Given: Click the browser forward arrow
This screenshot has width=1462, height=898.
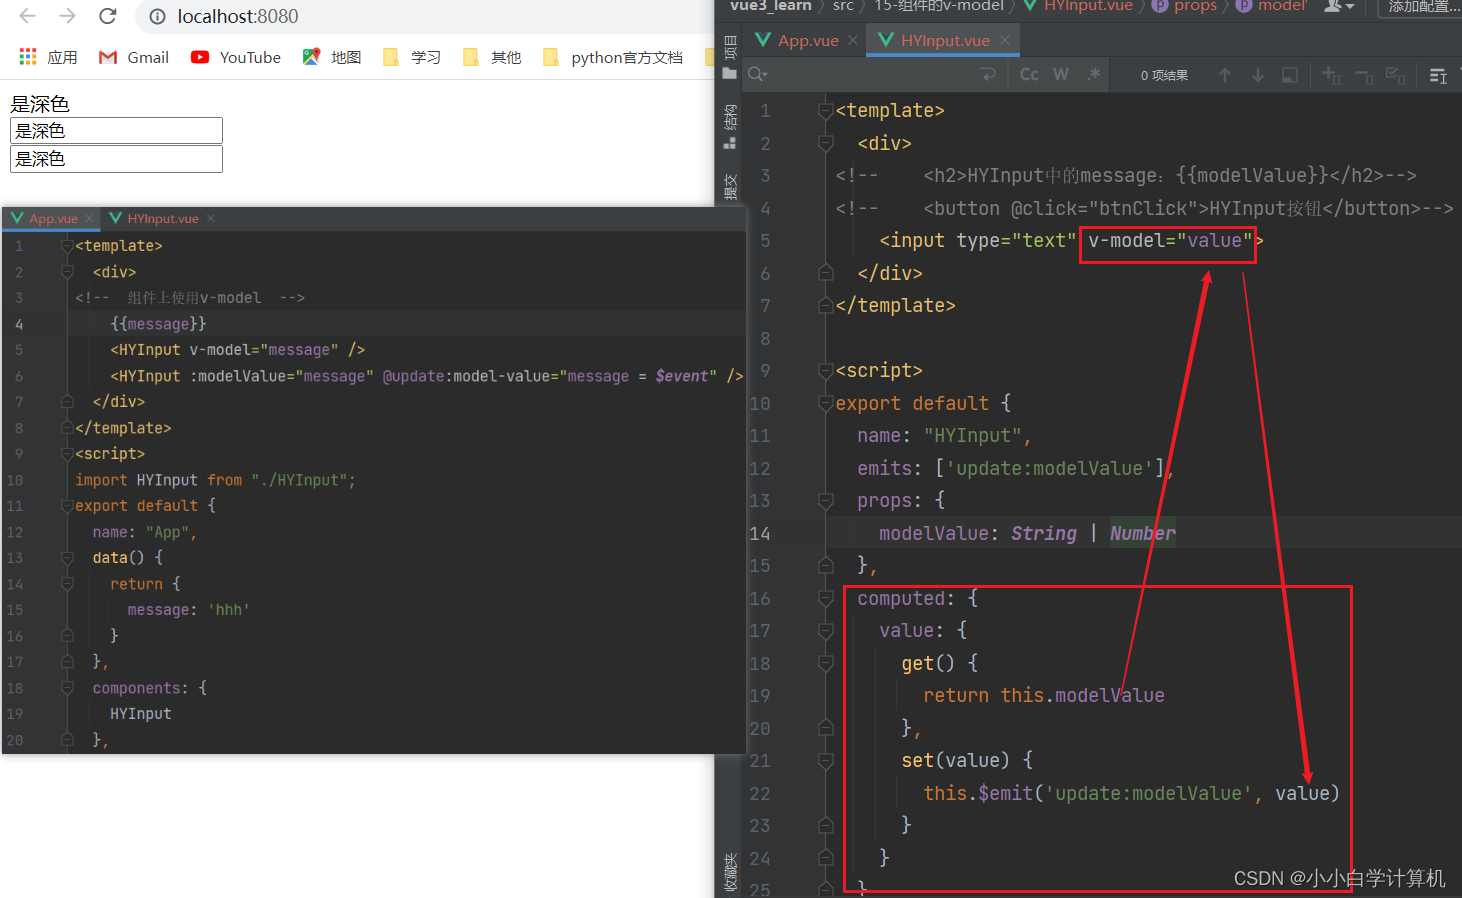Looking at the screenshot, I should pyautogui.click(x=67, y=16).
